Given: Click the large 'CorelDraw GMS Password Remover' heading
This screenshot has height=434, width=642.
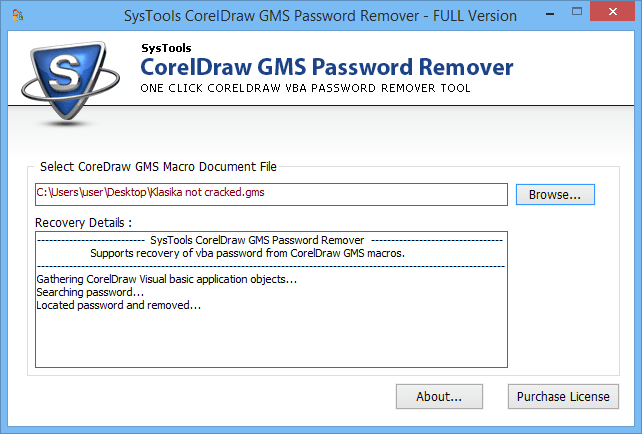Looking at the screenshot, I should [326, 68].
